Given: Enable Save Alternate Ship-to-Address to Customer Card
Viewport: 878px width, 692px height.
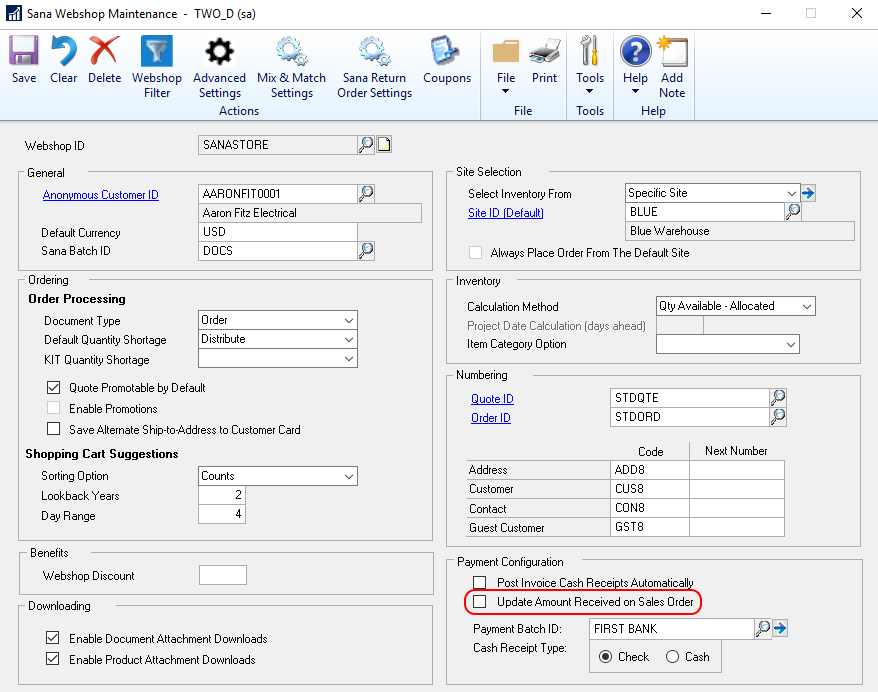Looking at the screenshot, I should tap(54, 429).
